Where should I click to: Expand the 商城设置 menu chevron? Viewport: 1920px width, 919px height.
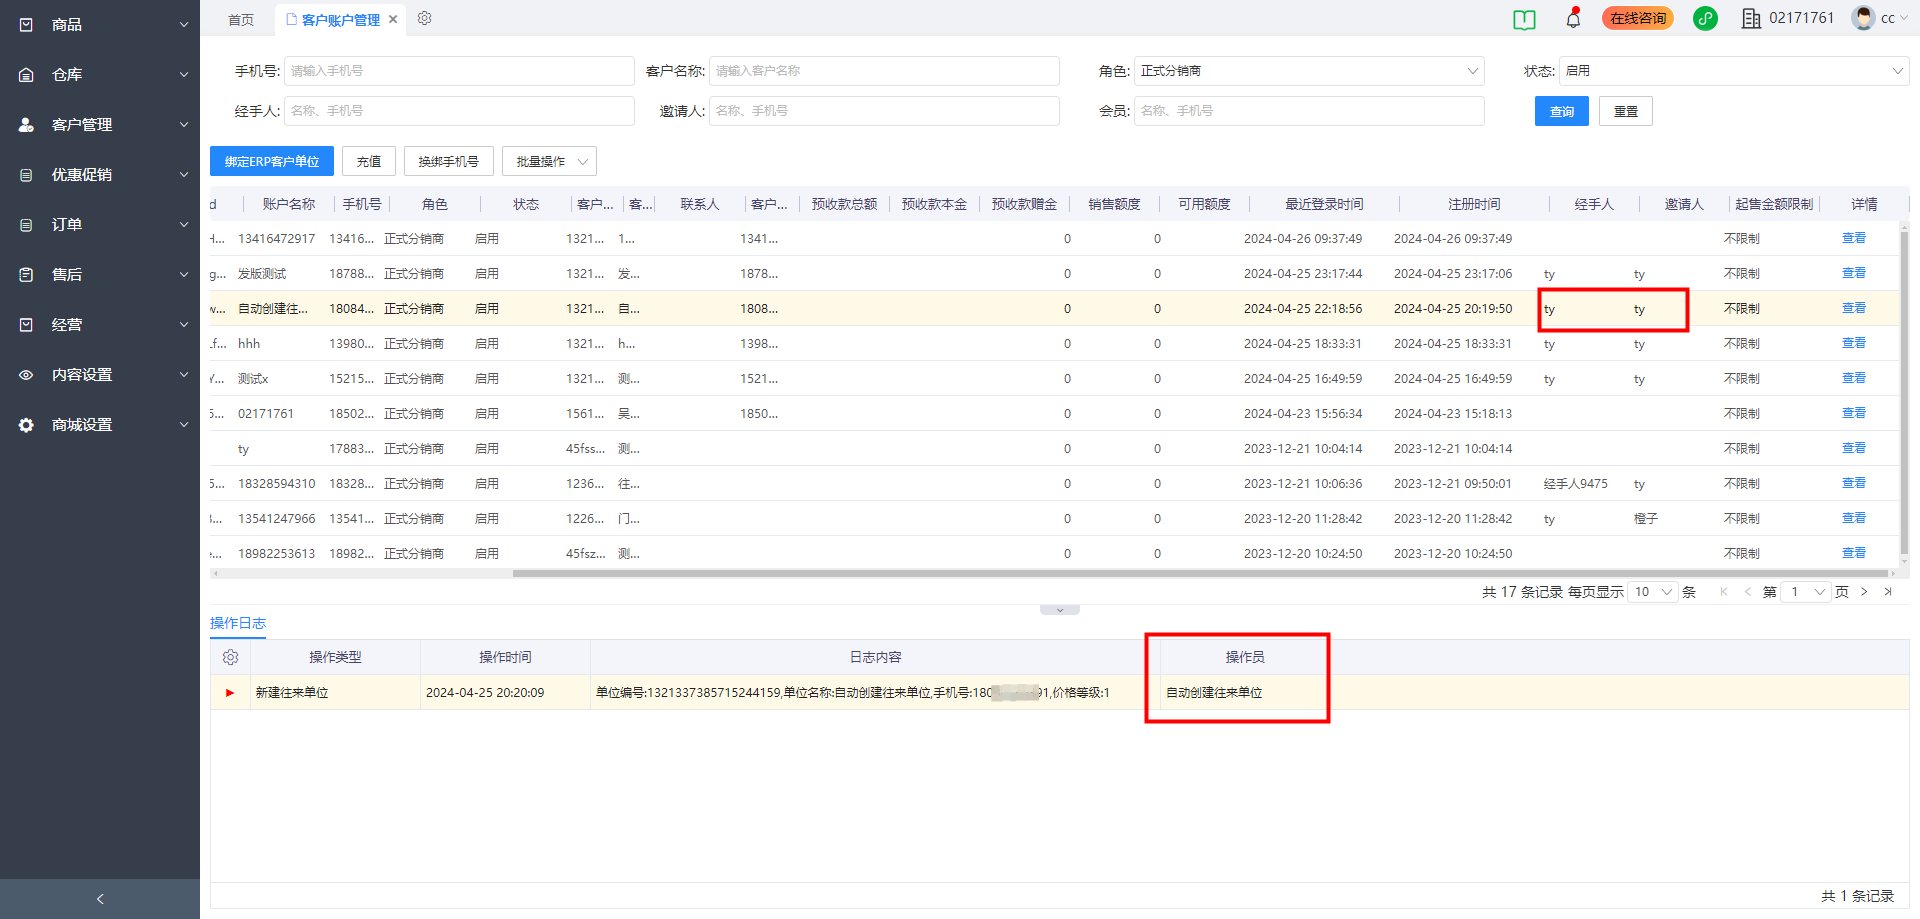pyautogui.click(x=184, y=424)
